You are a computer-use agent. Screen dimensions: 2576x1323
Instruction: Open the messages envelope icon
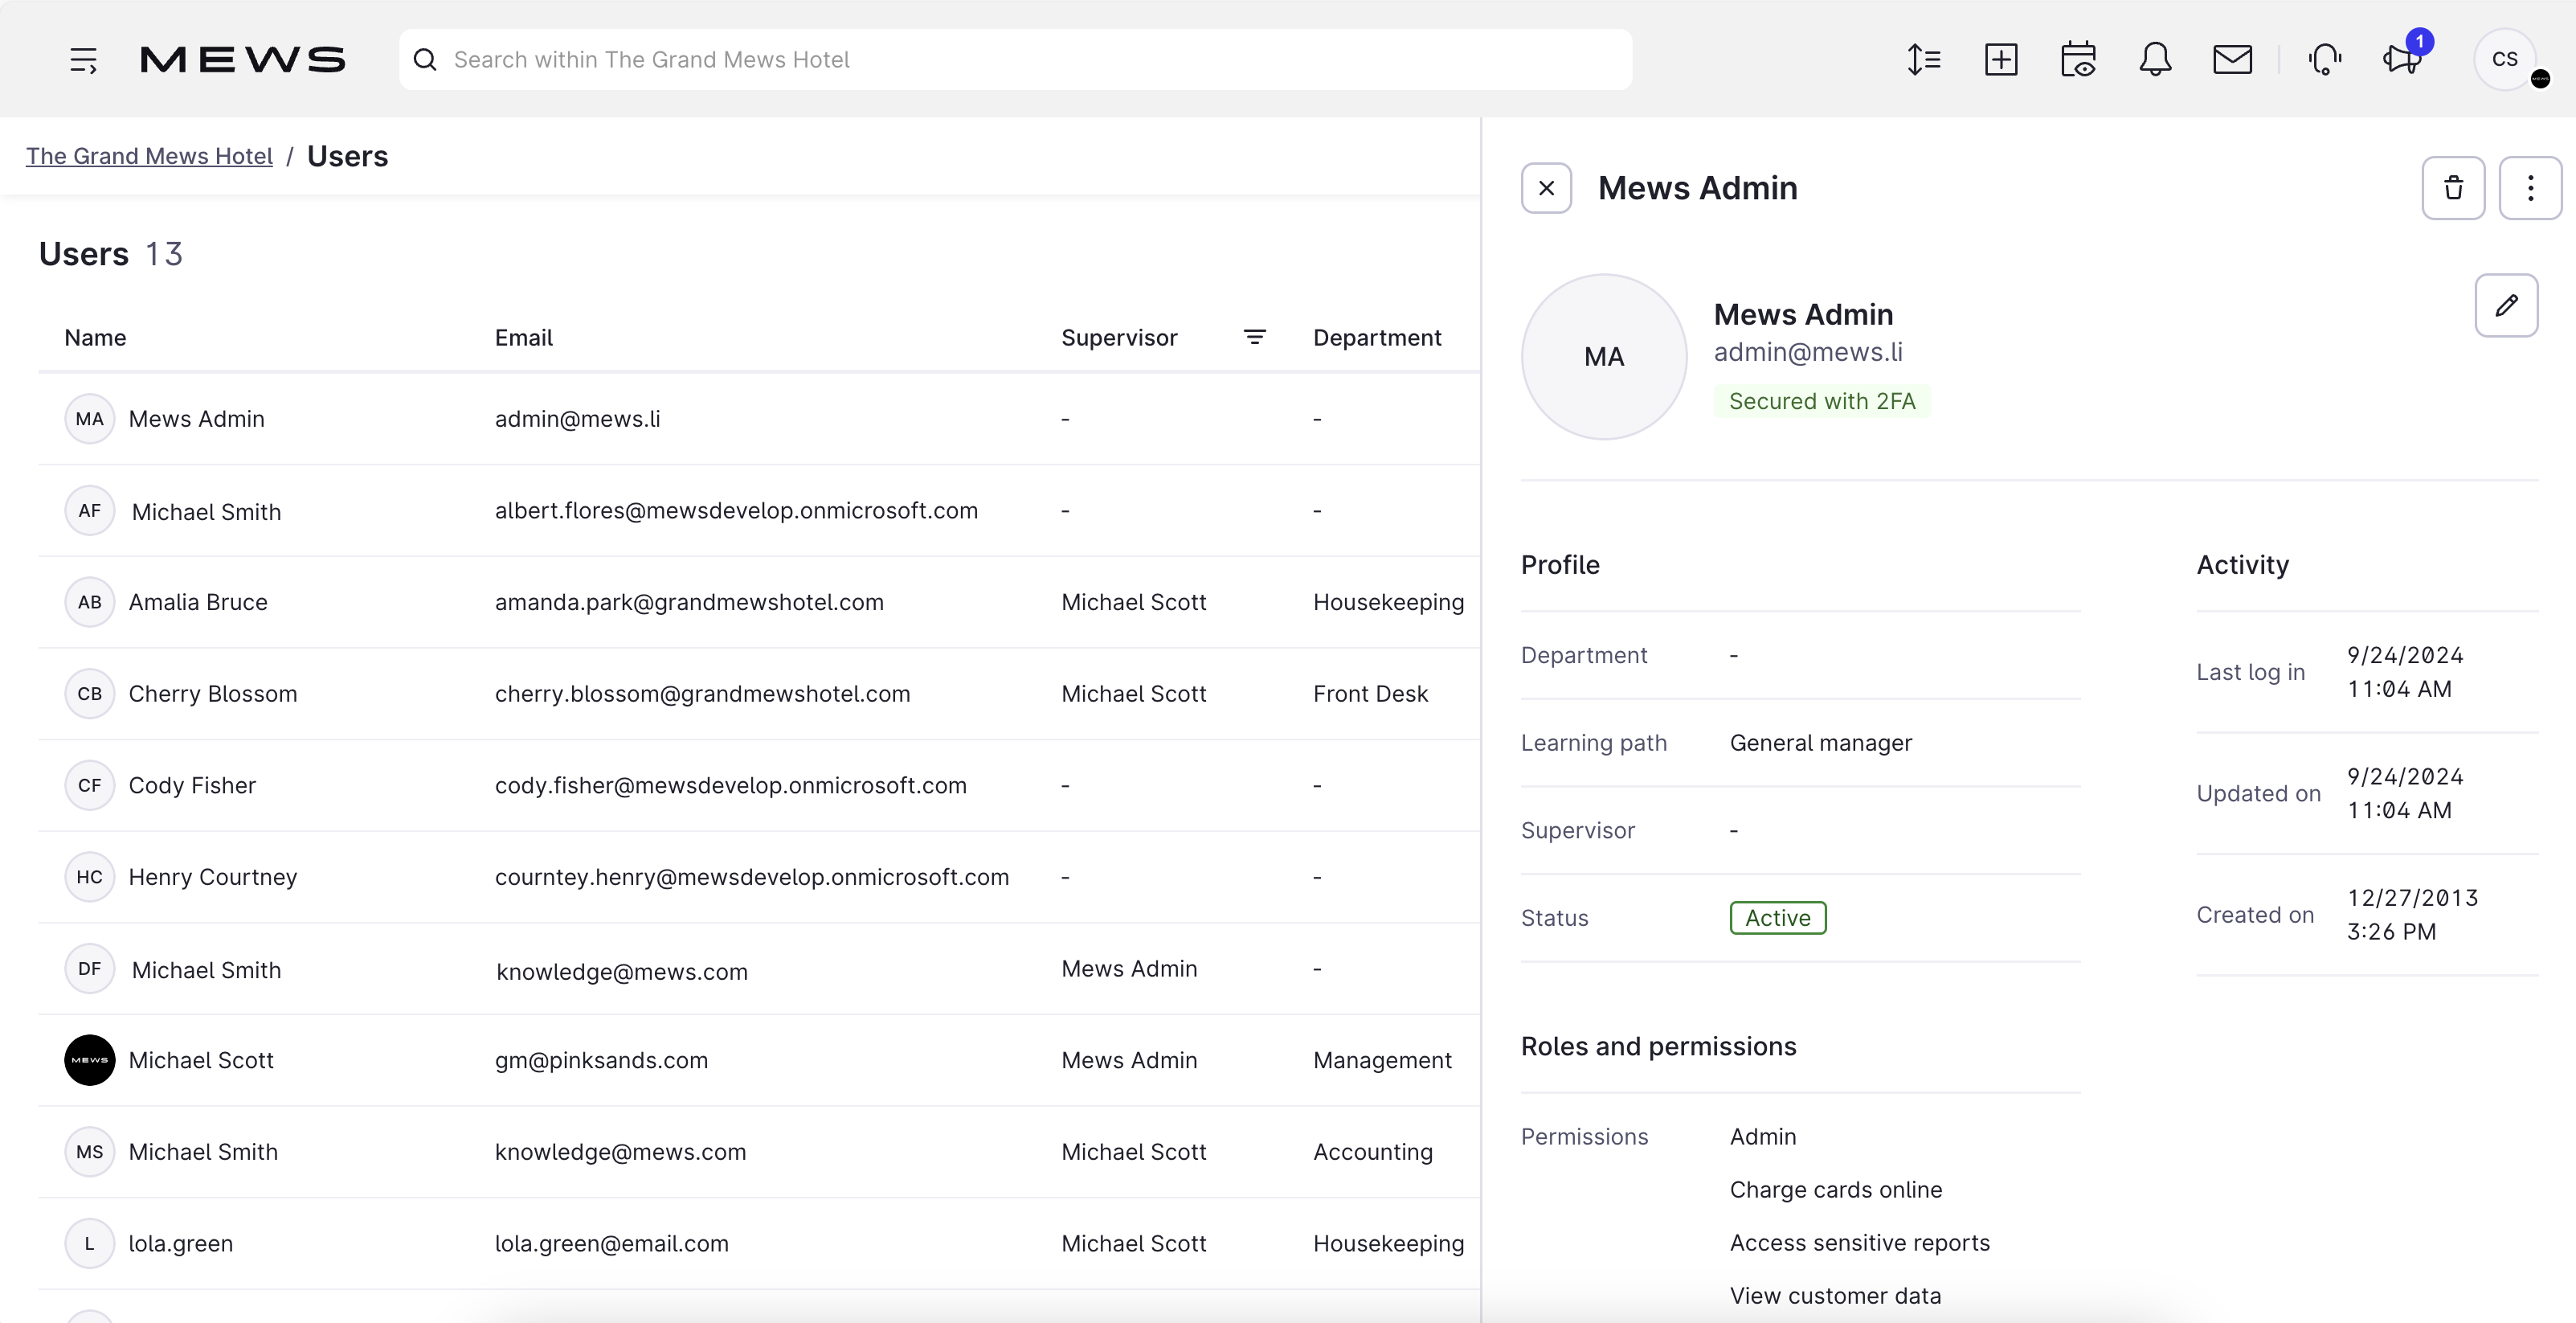pos(2232,60)
